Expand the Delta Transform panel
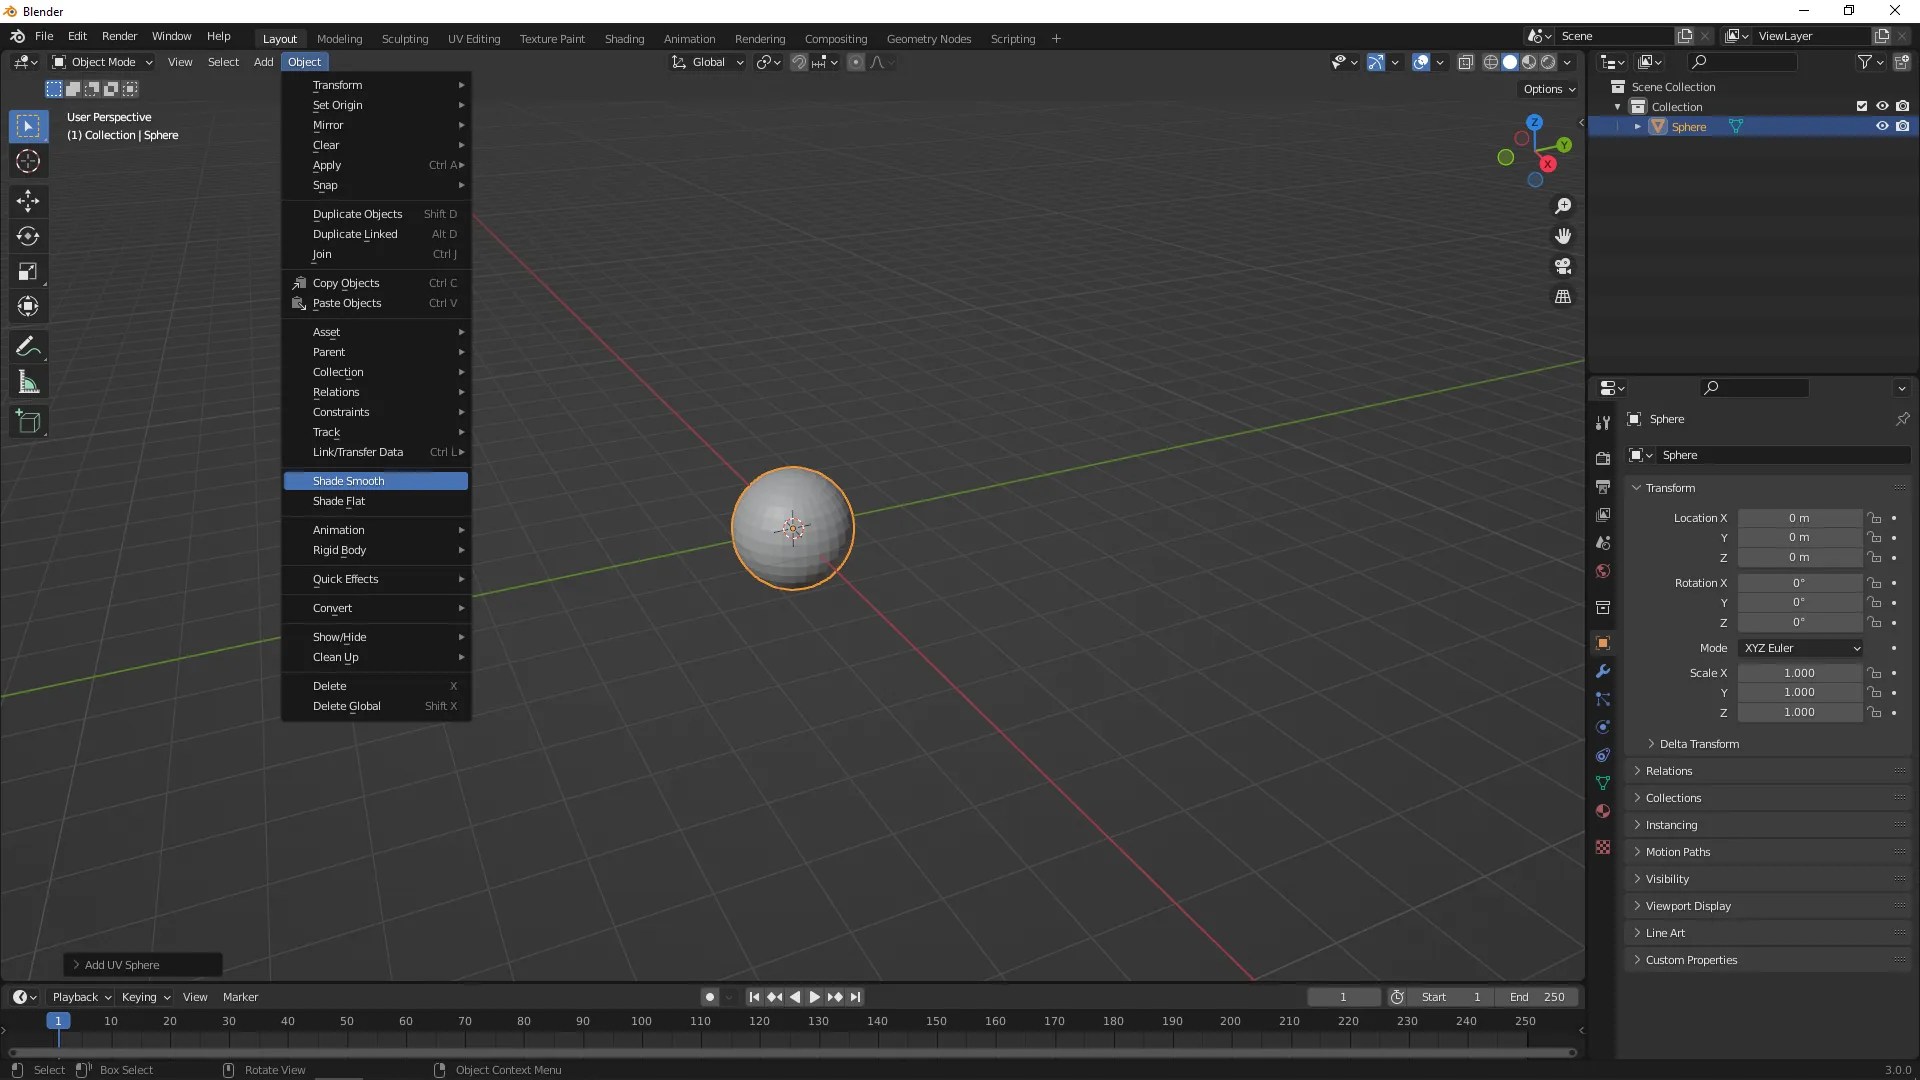The width and height of the screenshot is (1920, 1080). 1699,744
